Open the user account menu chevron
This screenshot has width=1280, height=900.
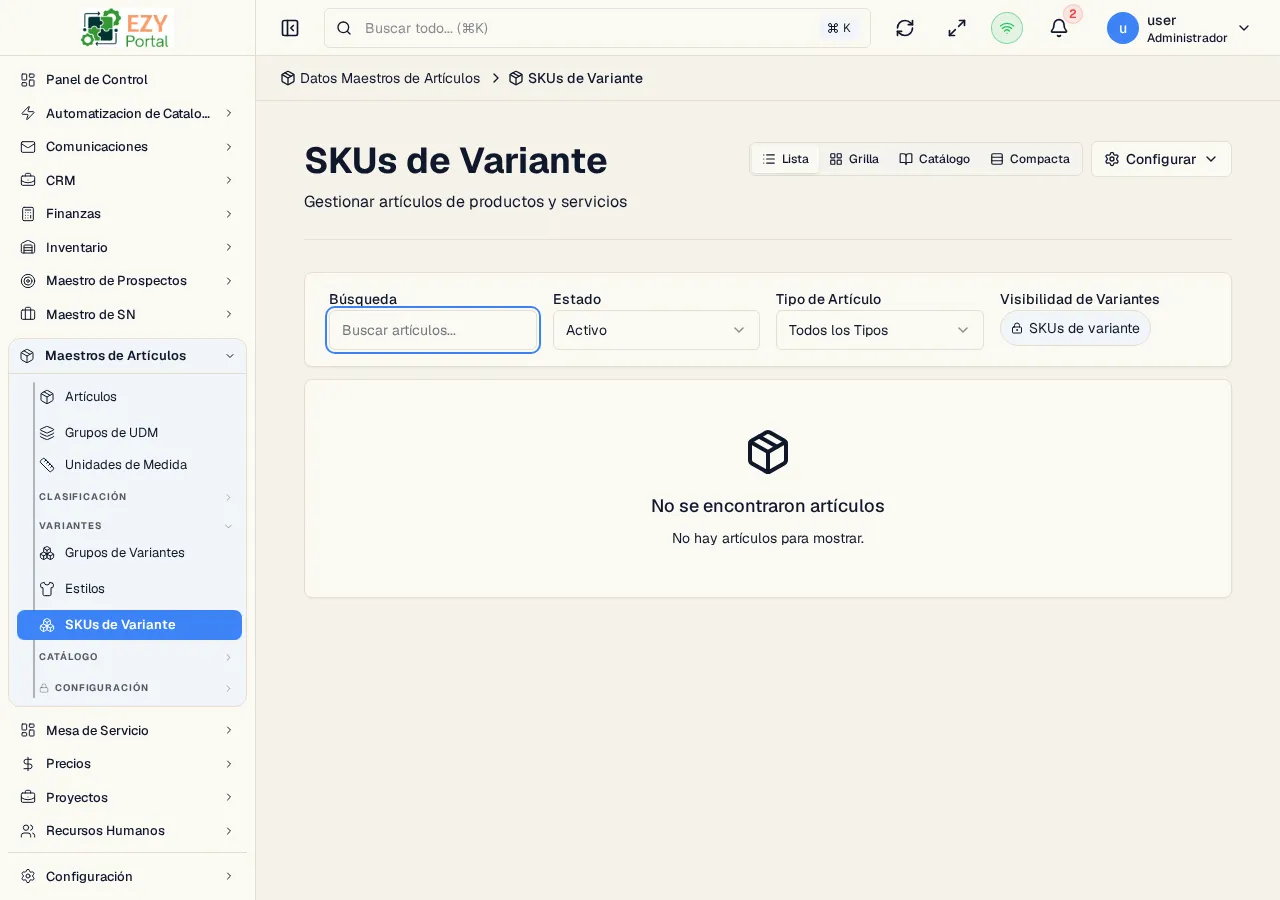[1244, 28]
